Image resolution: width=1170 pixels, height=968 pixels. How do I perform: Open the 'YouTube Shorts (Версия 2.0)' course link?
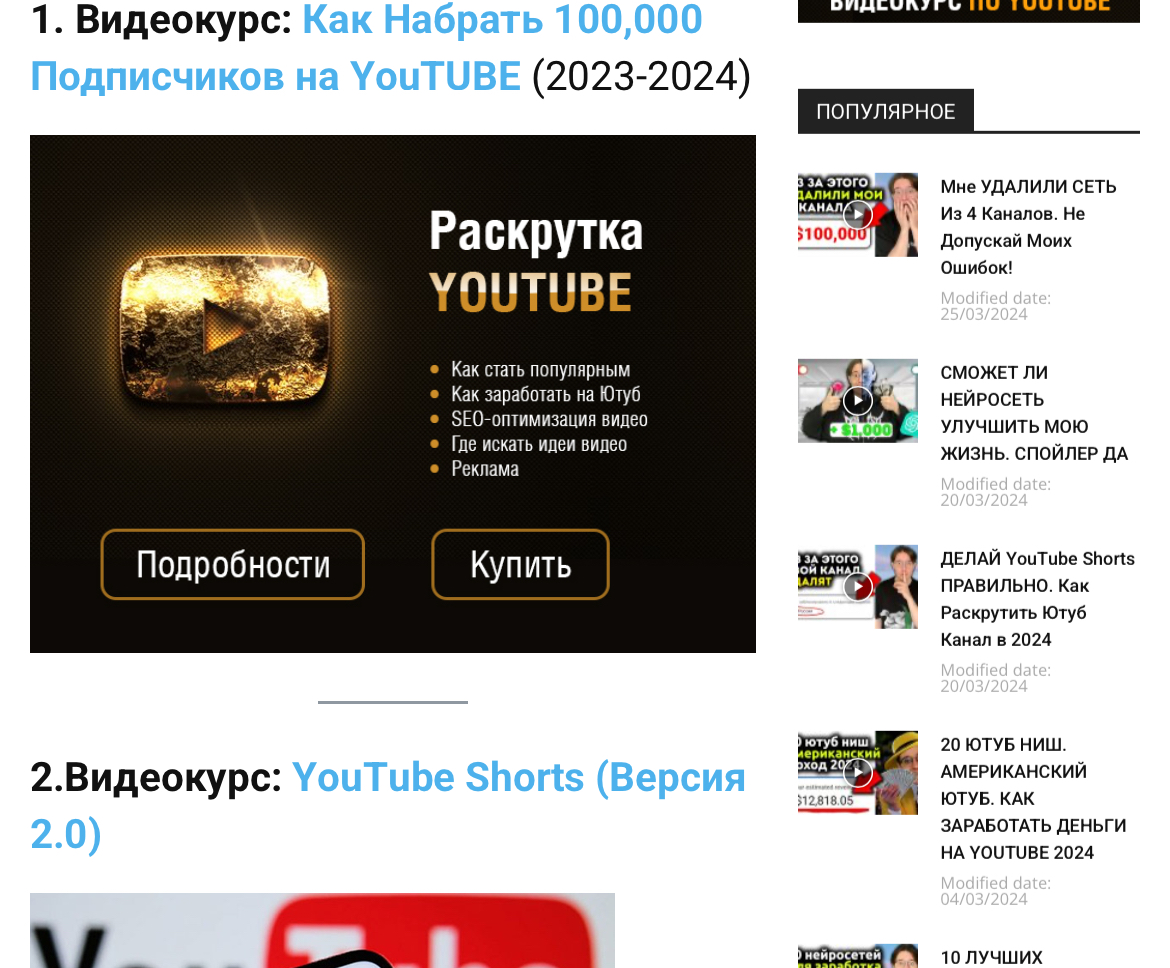388,805
